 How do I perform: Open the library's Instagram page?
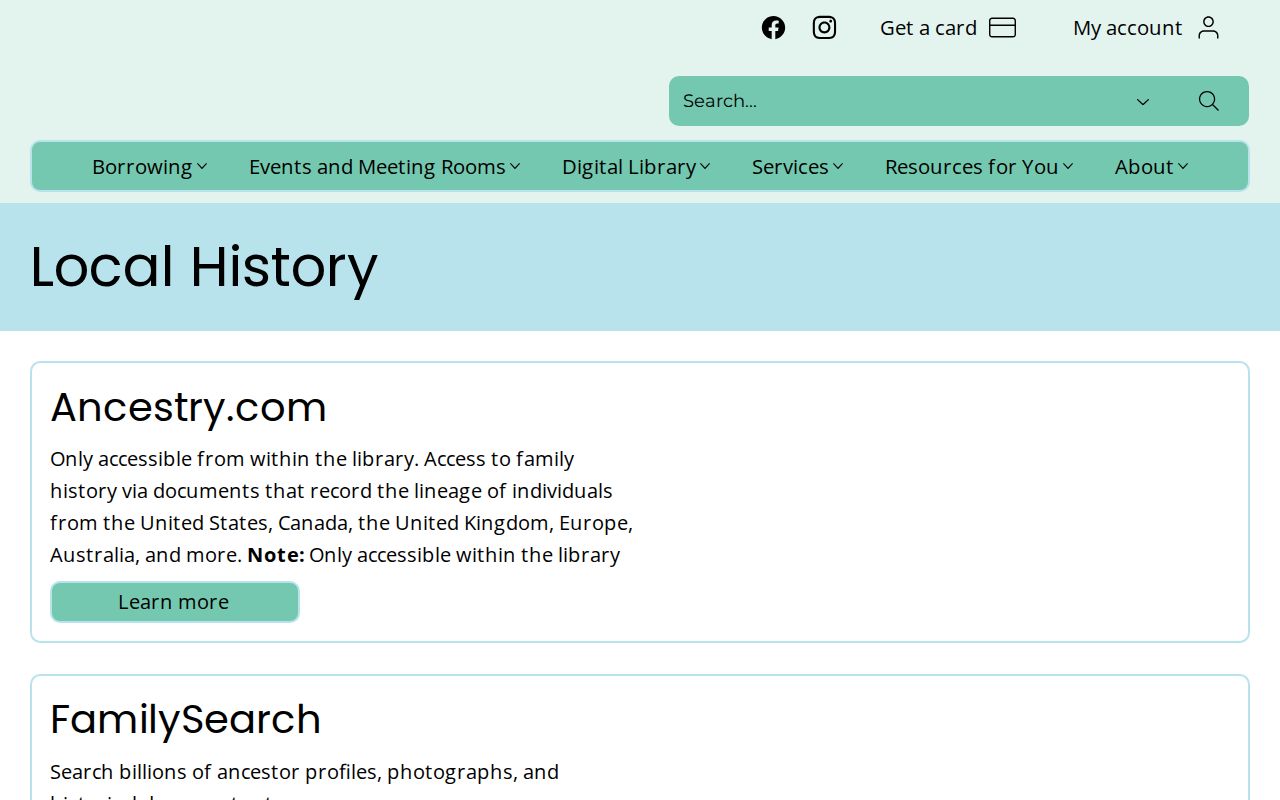(824, 28)
